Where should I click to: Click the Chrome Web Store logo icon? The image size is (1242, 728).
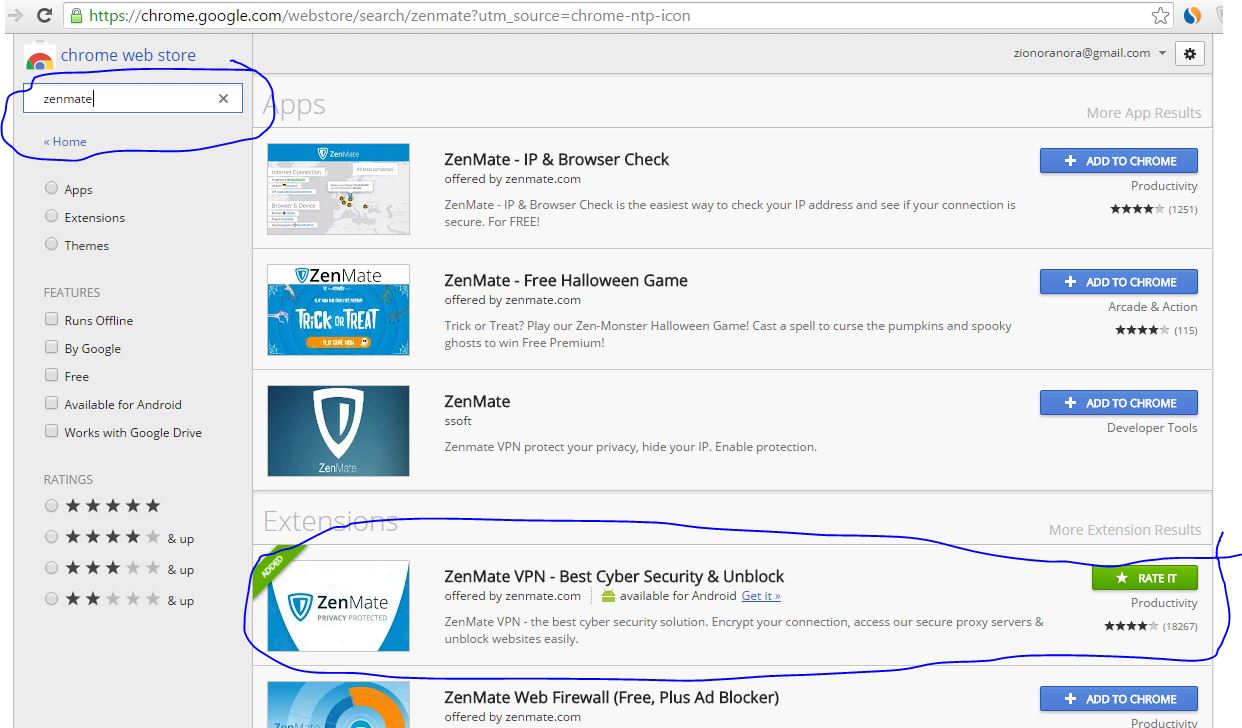[39, 59]
